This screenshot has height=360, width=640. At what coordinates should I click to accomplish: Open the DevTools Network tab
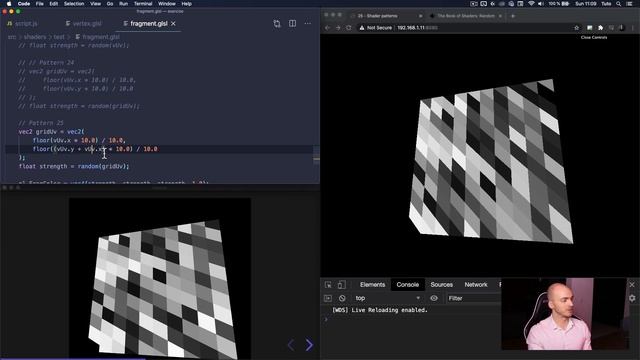click(476, 284)
